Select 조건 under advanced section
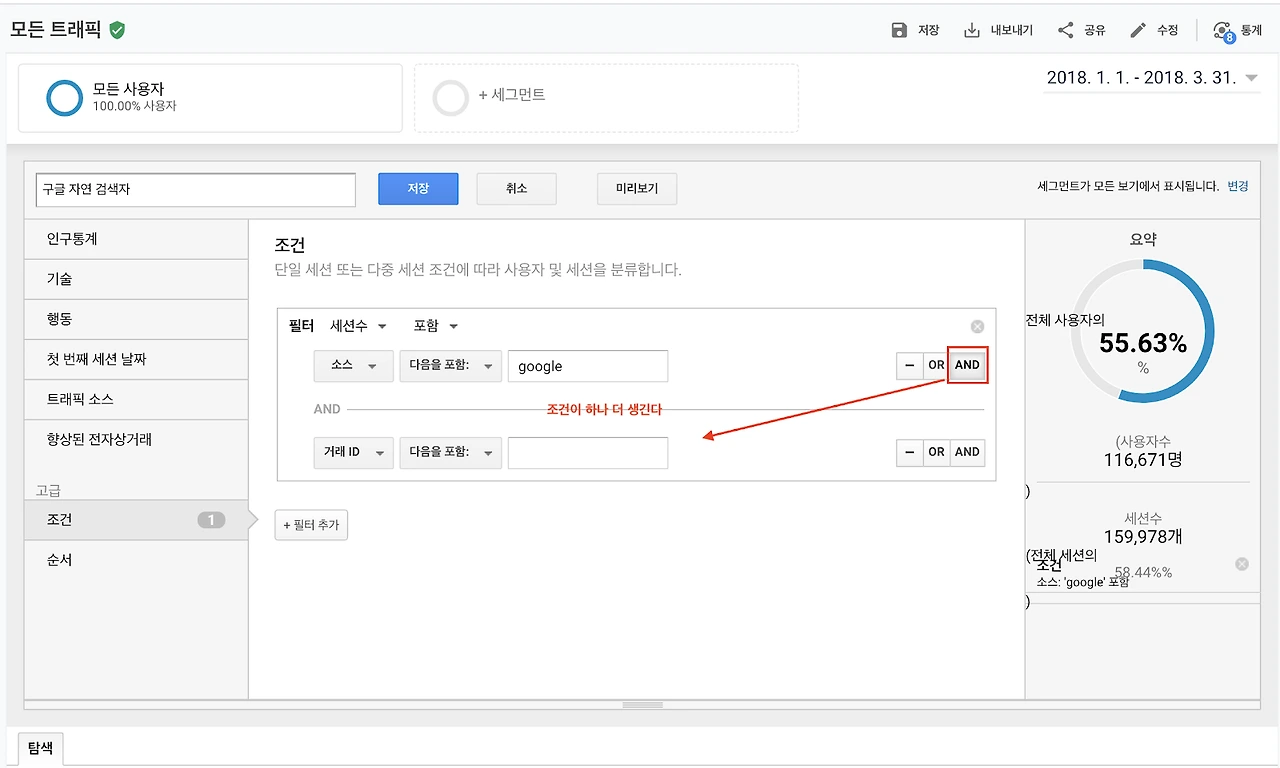Viewport: 1280px width, 768px height. (x=136, y=520)
